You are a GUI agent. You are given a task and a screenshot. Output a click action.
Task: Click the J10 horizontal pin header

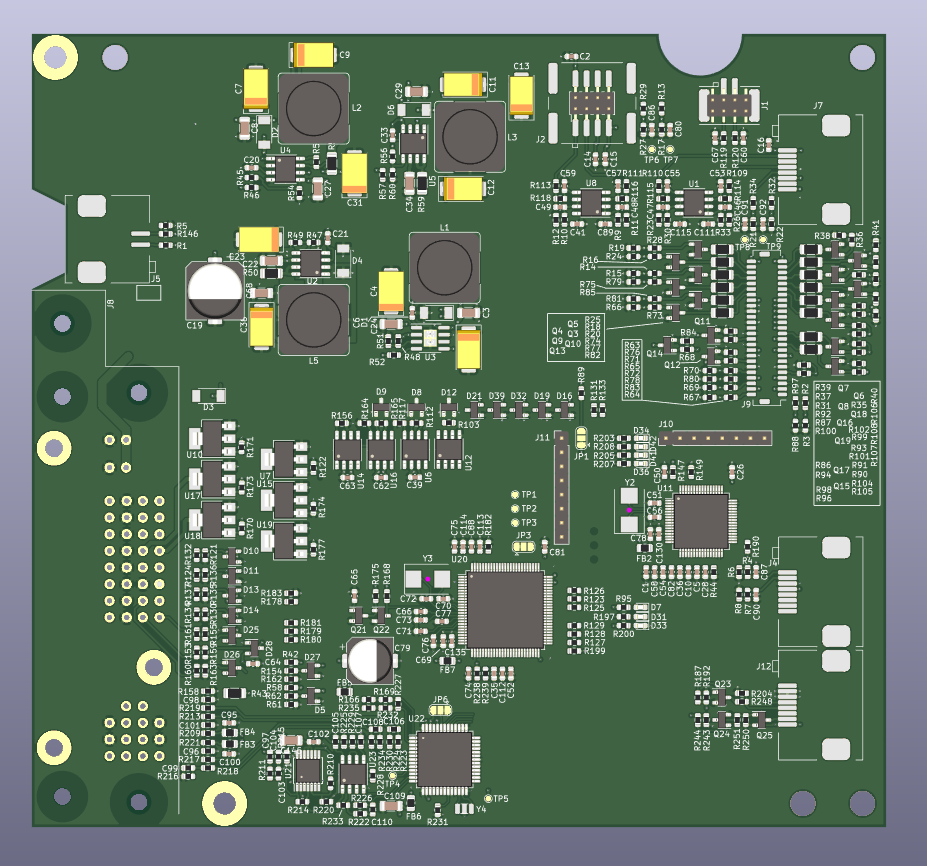(715, 439)
